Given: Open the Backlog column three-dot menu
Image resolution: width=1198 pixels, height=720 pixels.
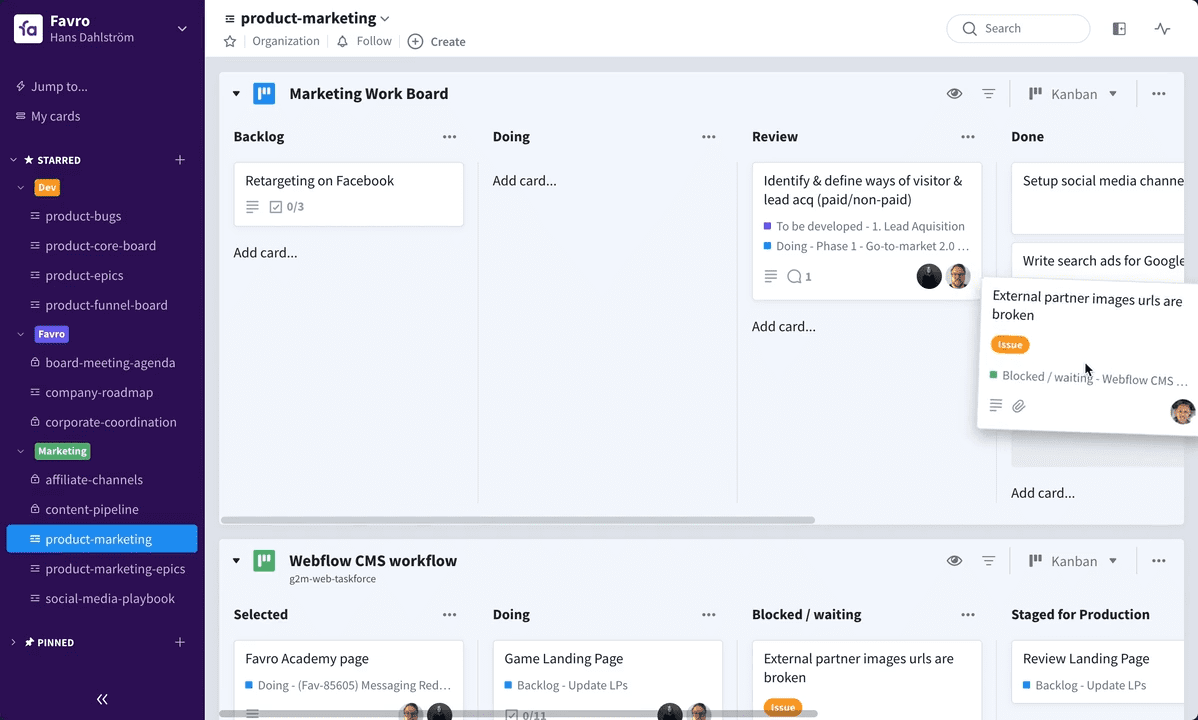Looking at the screenshot, I should pyautogui.click(x=449, y=137).
